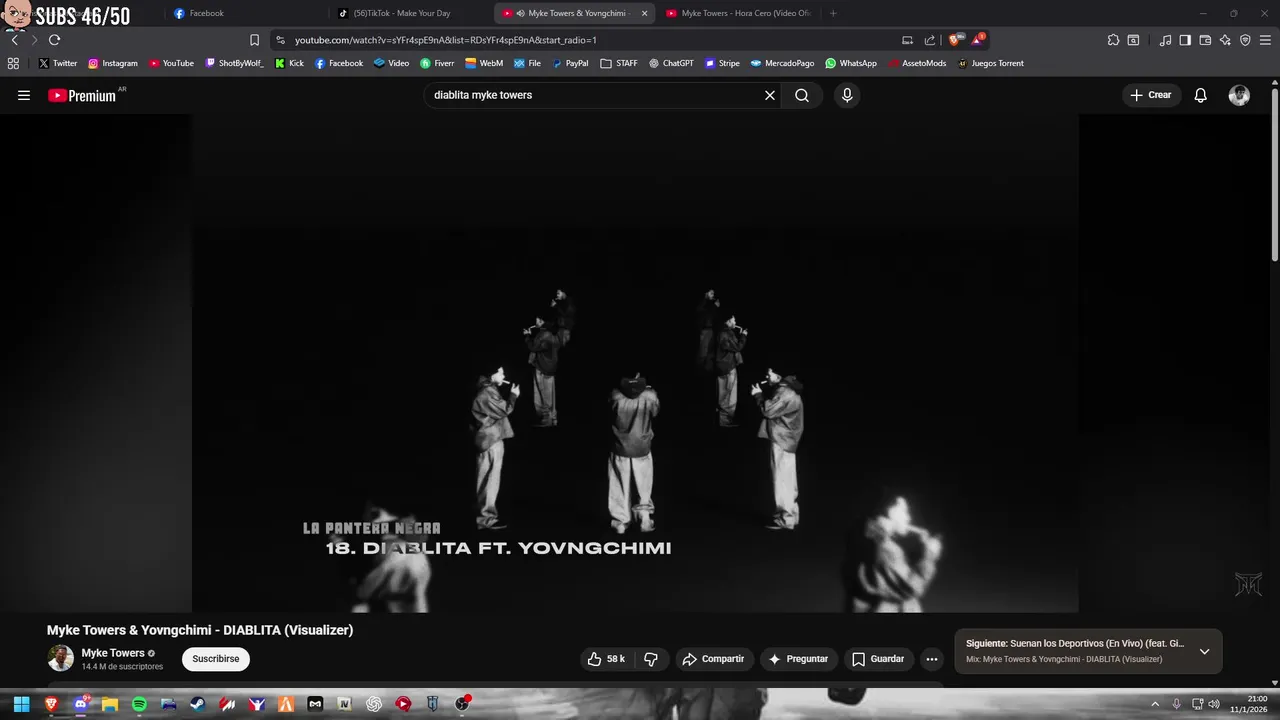The width and height of the screenshot is (1280, 720).
Task: Run search with the magnifier button
Action: tap(802, 95)
